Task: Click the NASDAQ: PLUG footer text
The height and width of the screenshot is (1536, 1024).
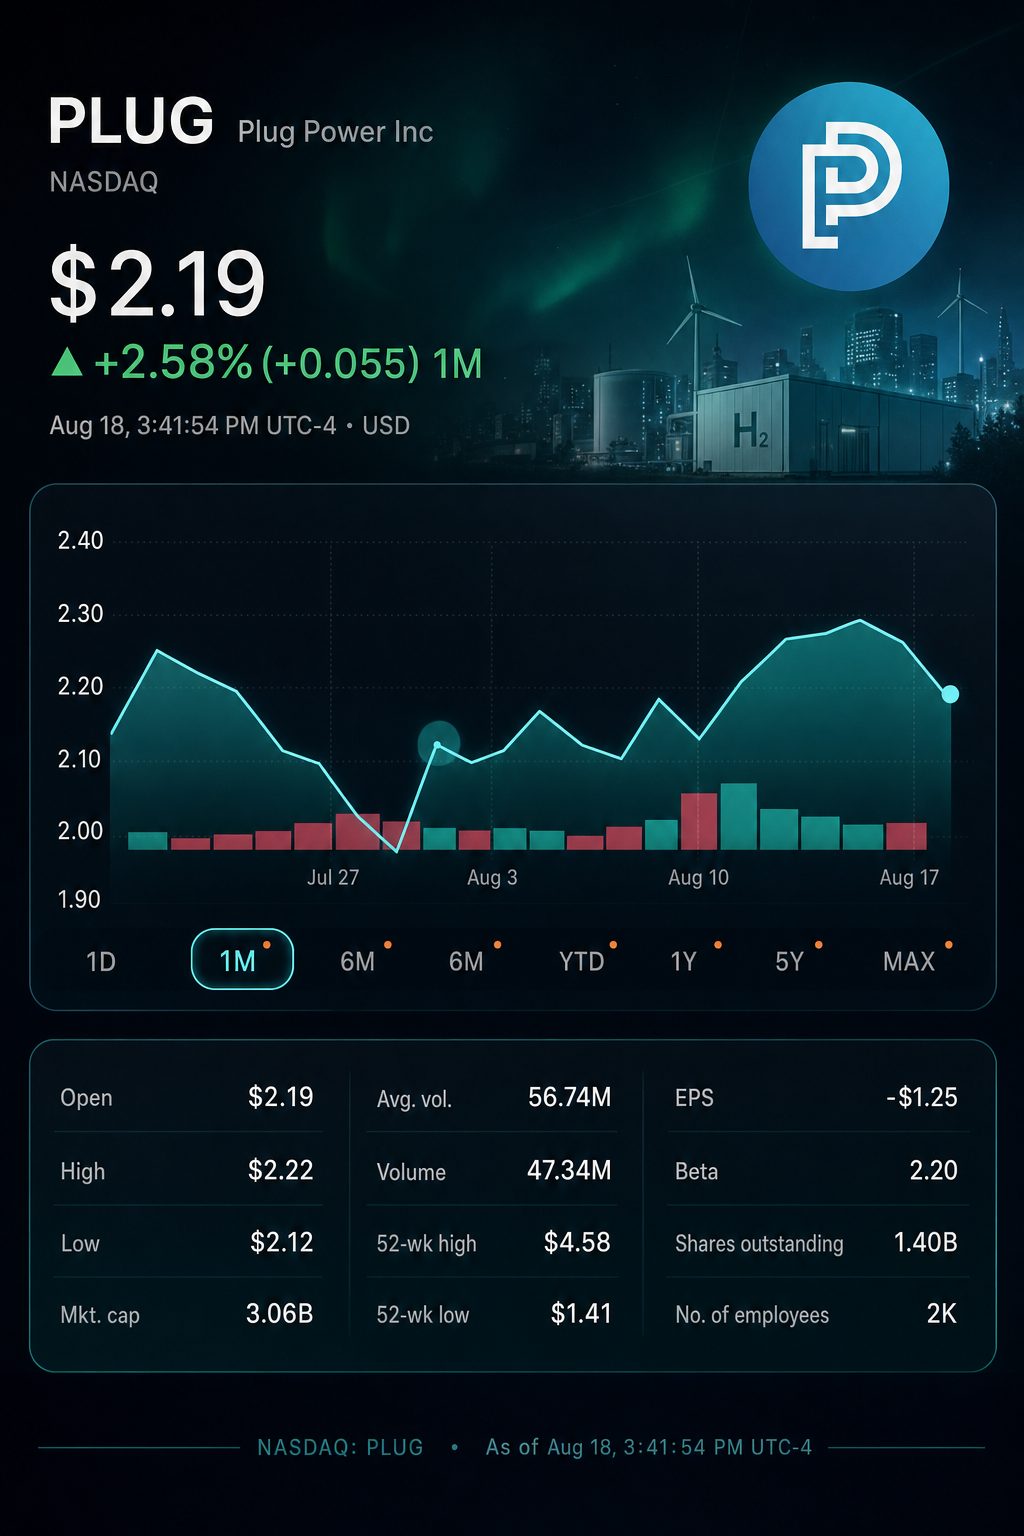Action: [340, 1447]
